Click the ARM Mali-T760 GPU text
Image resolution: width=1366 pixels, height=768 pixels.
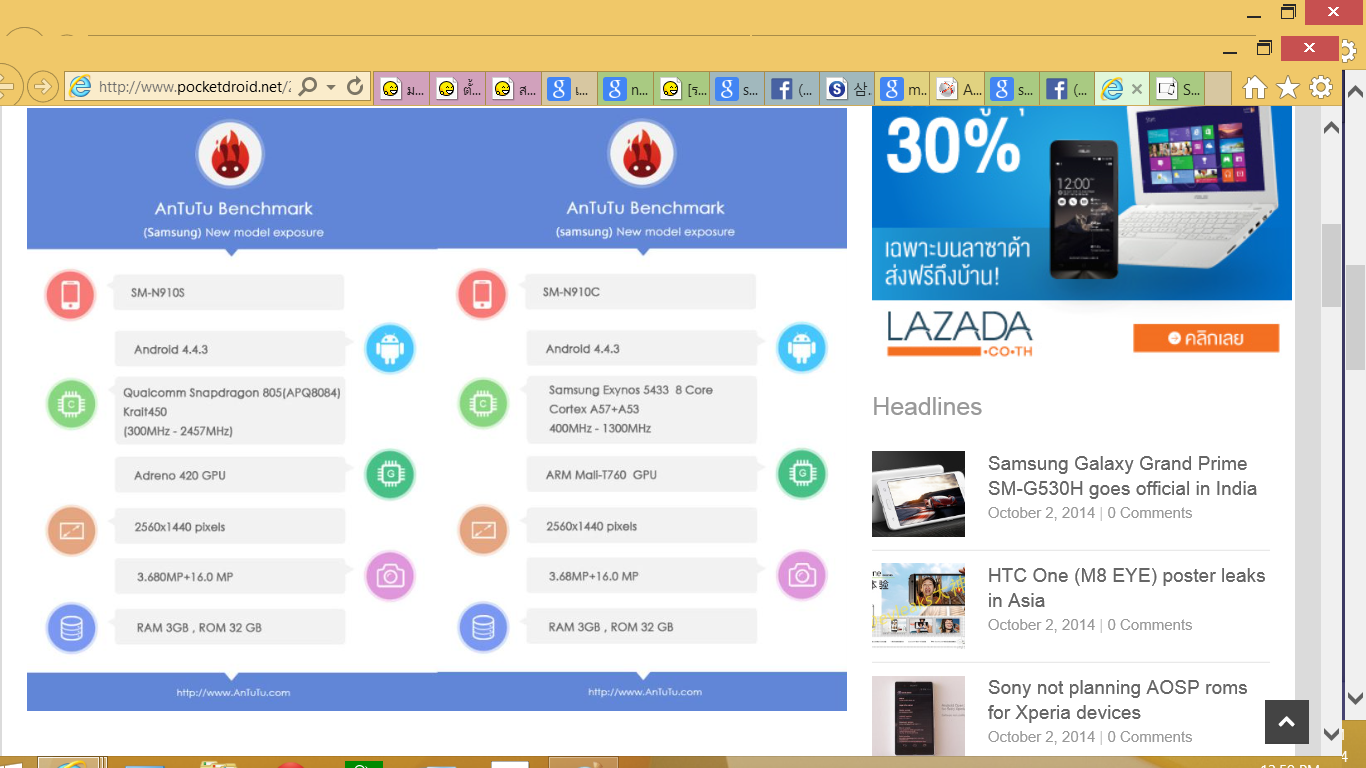point(601,475)
